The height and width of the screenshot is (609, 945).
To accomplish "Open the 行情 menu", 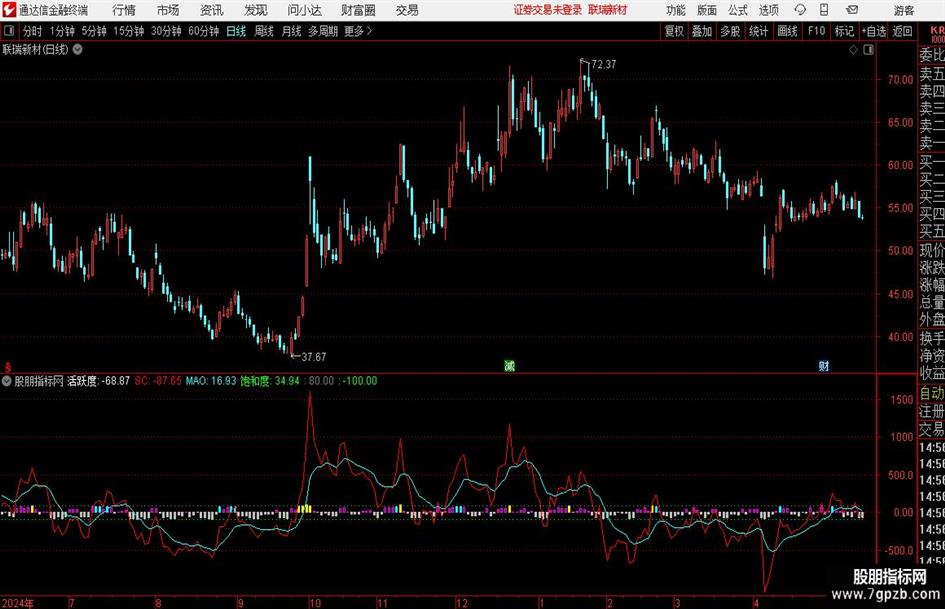I will click(124, 10).
